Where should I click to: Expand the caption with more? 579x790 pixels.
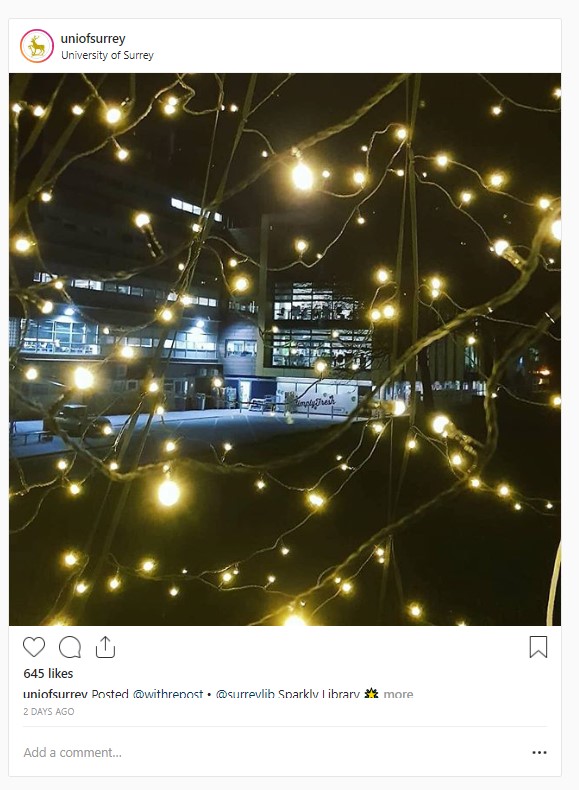[398, 694]
